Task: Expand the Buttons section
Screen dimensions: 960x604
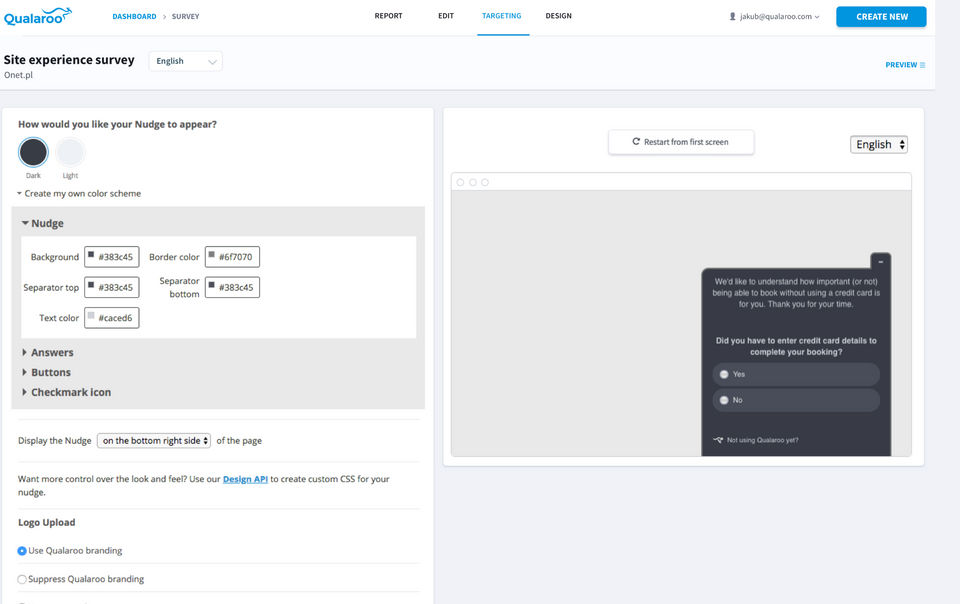Action: (47, 372)
